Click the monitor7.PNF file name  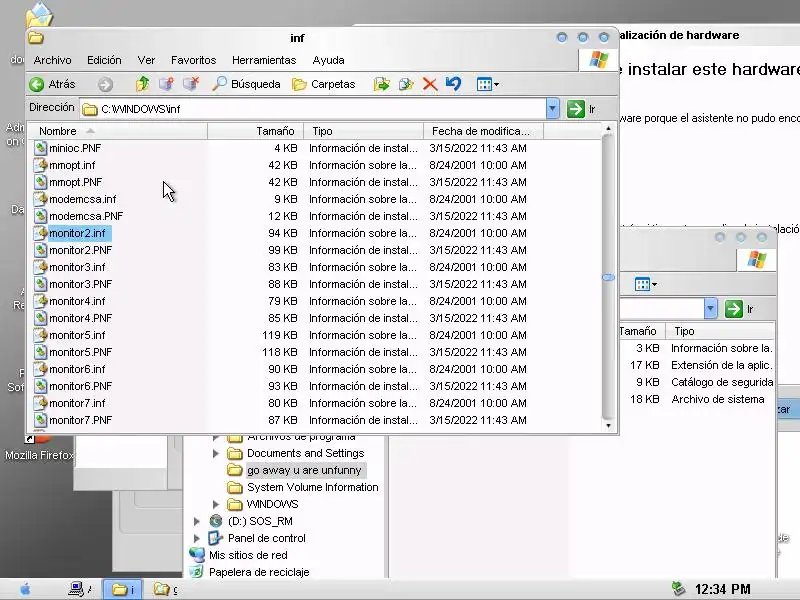[80, 420]
